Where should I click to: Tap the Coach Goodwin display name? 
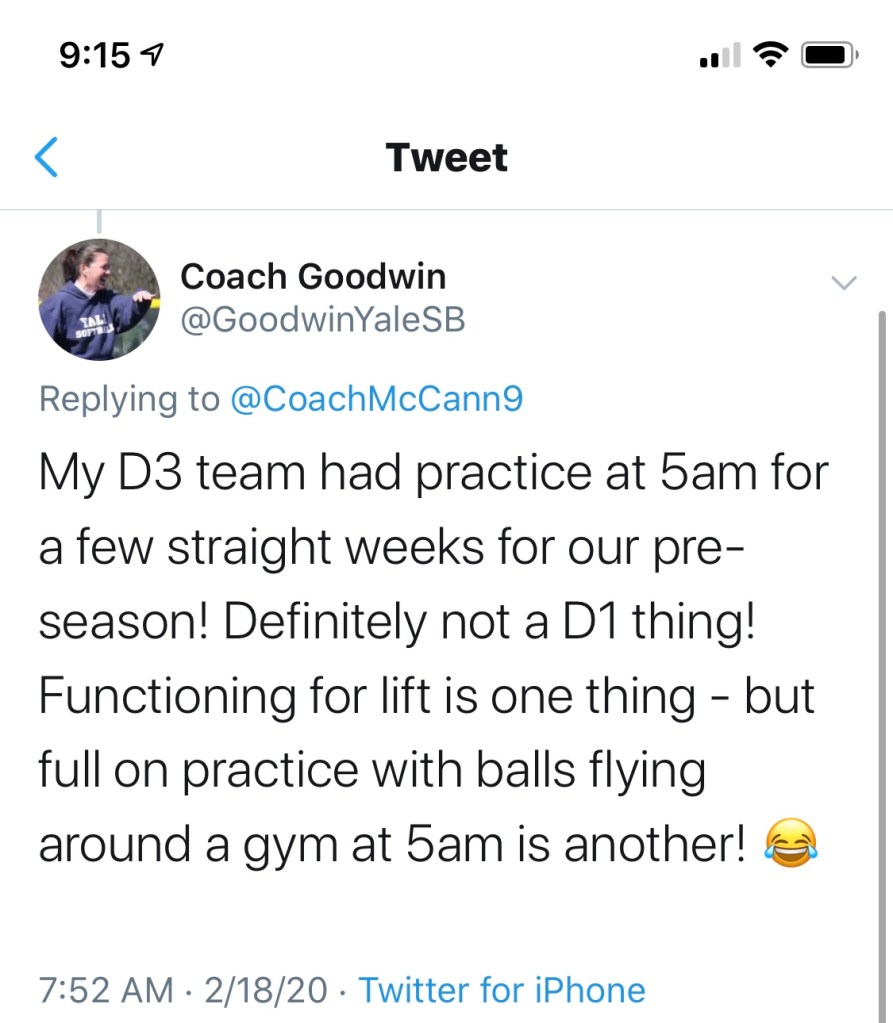[x=312, y=276]
